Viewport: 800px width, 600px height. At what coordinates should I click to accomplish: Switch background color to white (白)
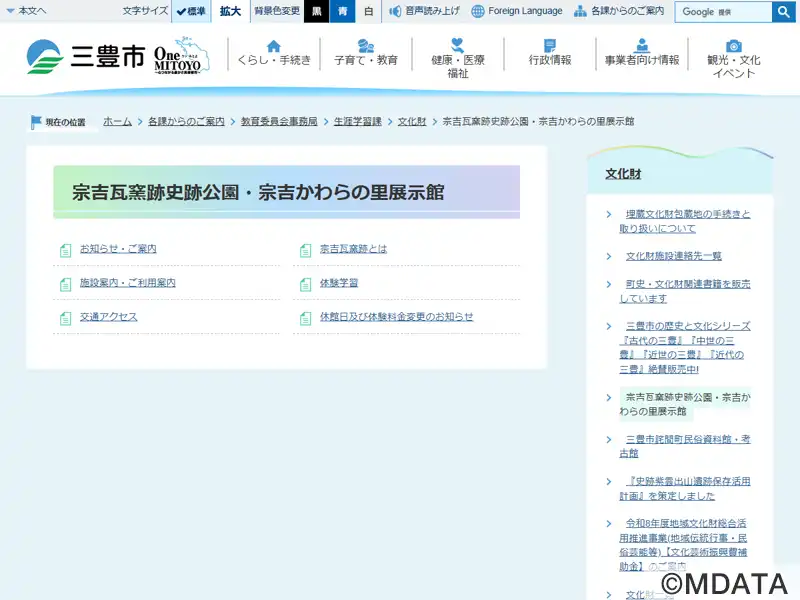pos(368,12)
